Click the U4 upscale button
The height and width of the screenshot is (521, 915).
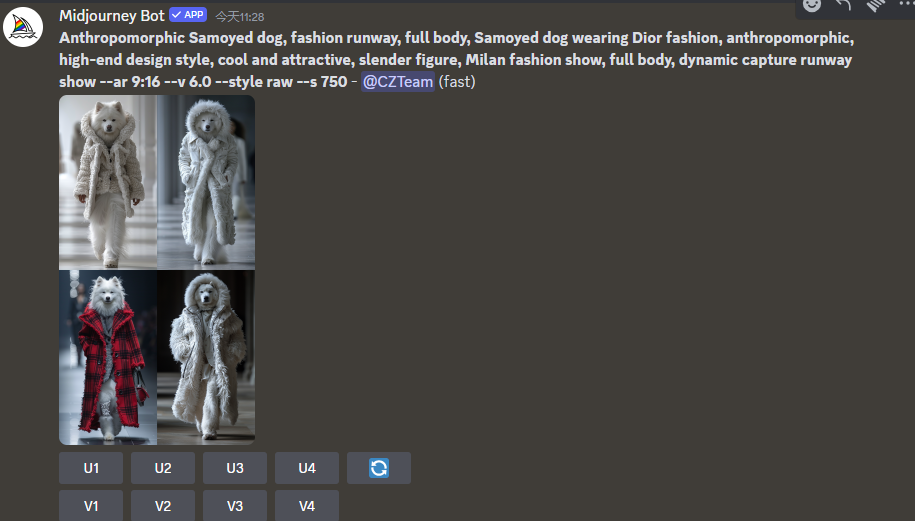click(x=307, y=468)
